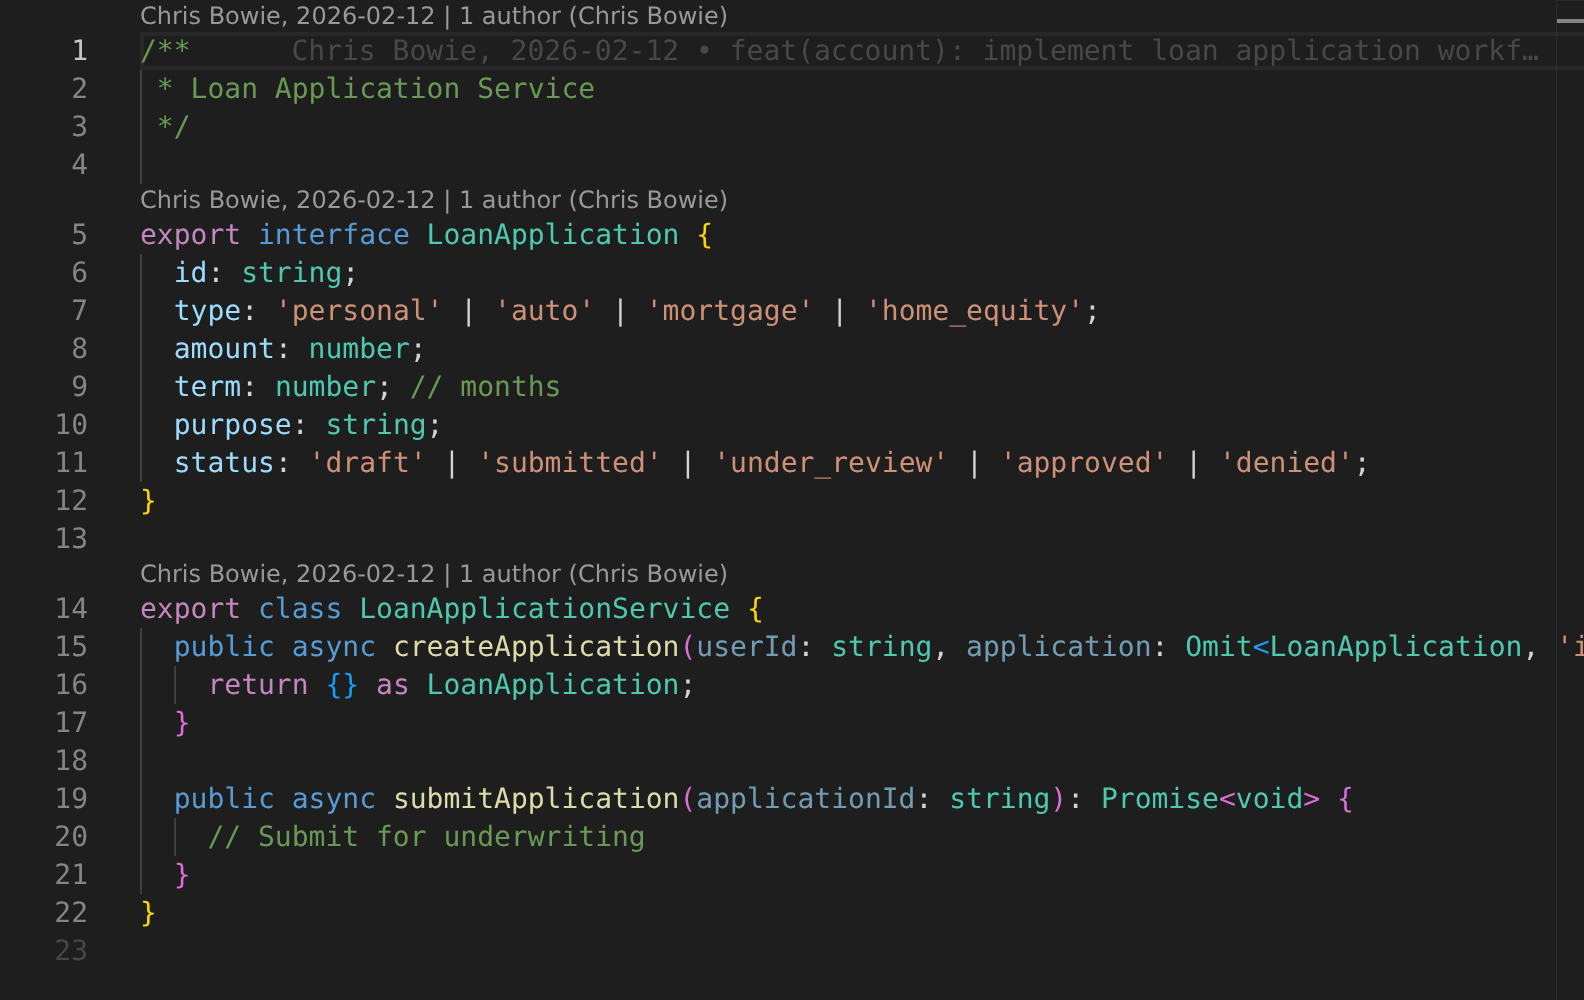Click the userId parameter on line 15
This screenshot has width=1584, height=1000.
tap(746, 647)
